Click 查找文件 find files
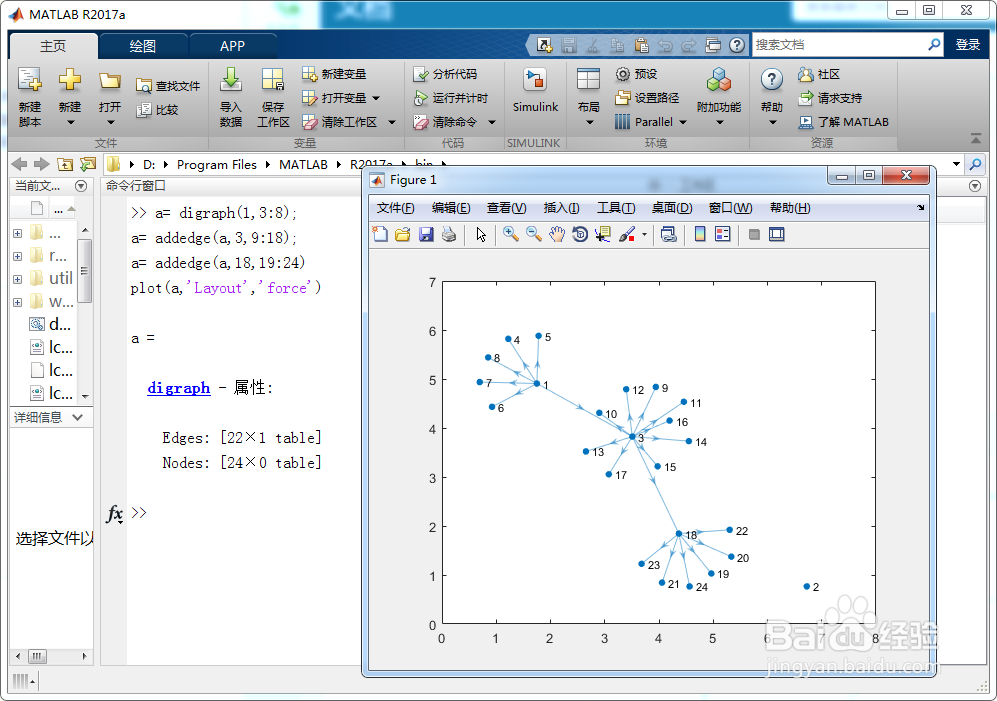This screenshot has height=701, width=997. [168, 86]
